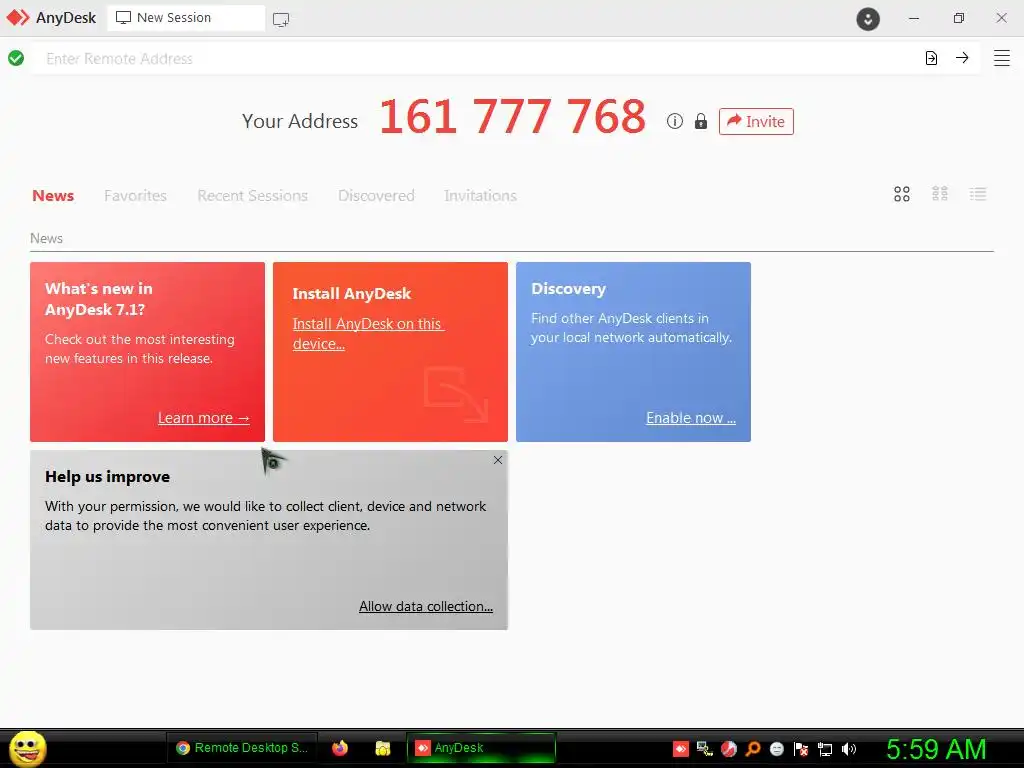This screenshot has width=1024, height=768.
Task: Click the red globe tray icon
Action: [729, 748]
